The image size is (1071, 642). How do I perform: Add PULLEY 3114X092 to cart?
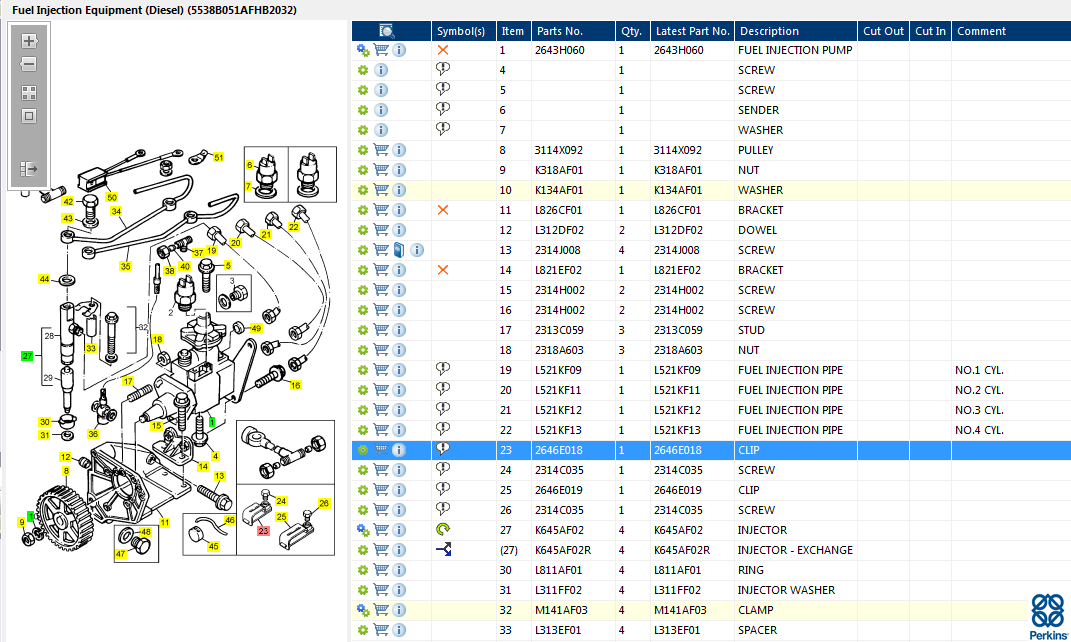pos(381,150)
